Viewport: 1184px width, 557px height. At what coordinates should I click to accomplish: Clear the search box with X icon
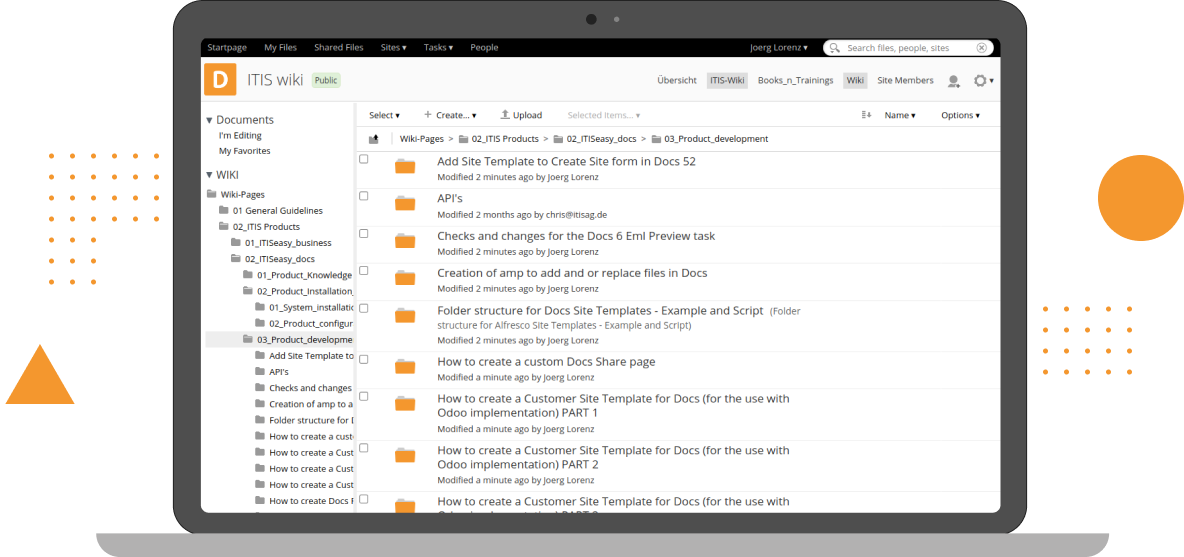pyautogui.click(x=982, y=47)
